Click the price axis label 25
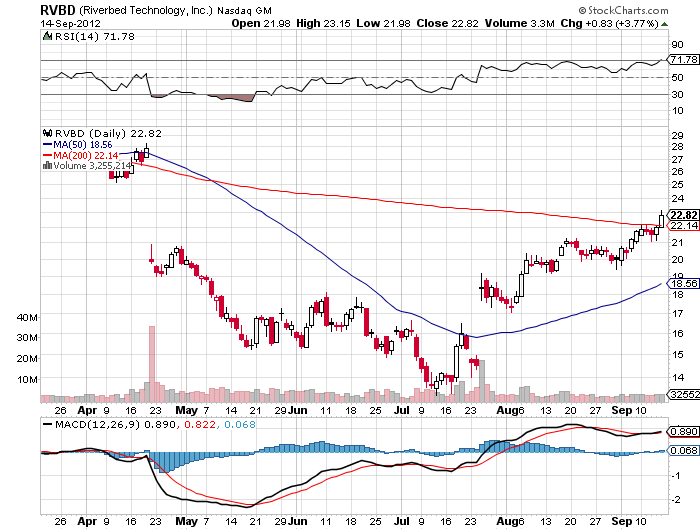Image resolution: width=700 pixels, height=530 pixels. point(677,184)
